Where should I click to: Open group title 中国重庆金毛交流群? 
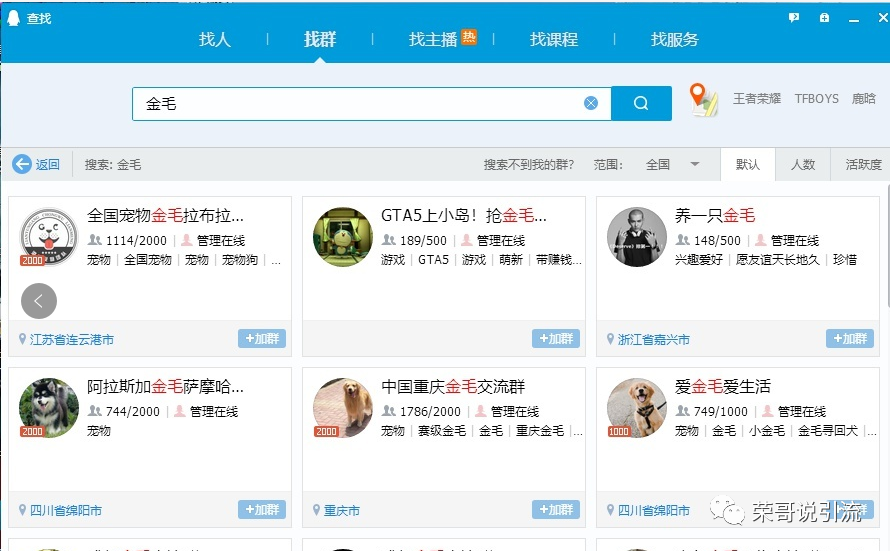point(453,387)
